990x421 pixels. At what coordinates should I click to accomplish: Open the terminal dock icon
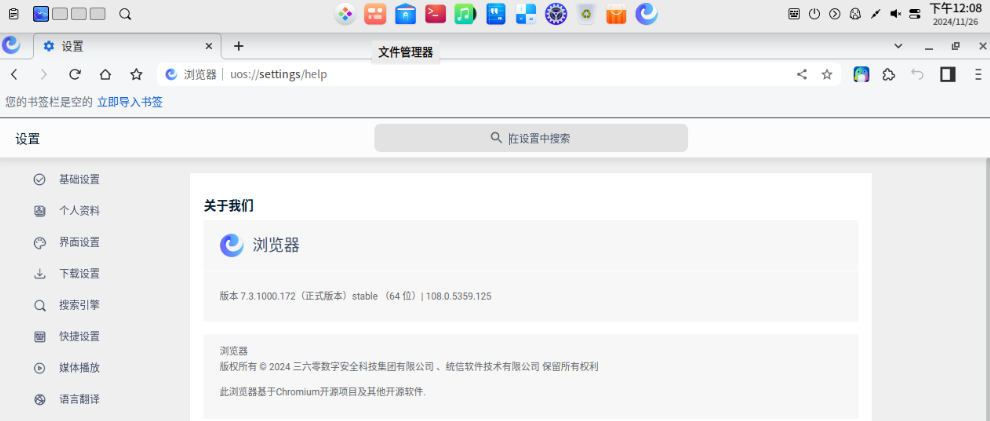pos(436,14)
